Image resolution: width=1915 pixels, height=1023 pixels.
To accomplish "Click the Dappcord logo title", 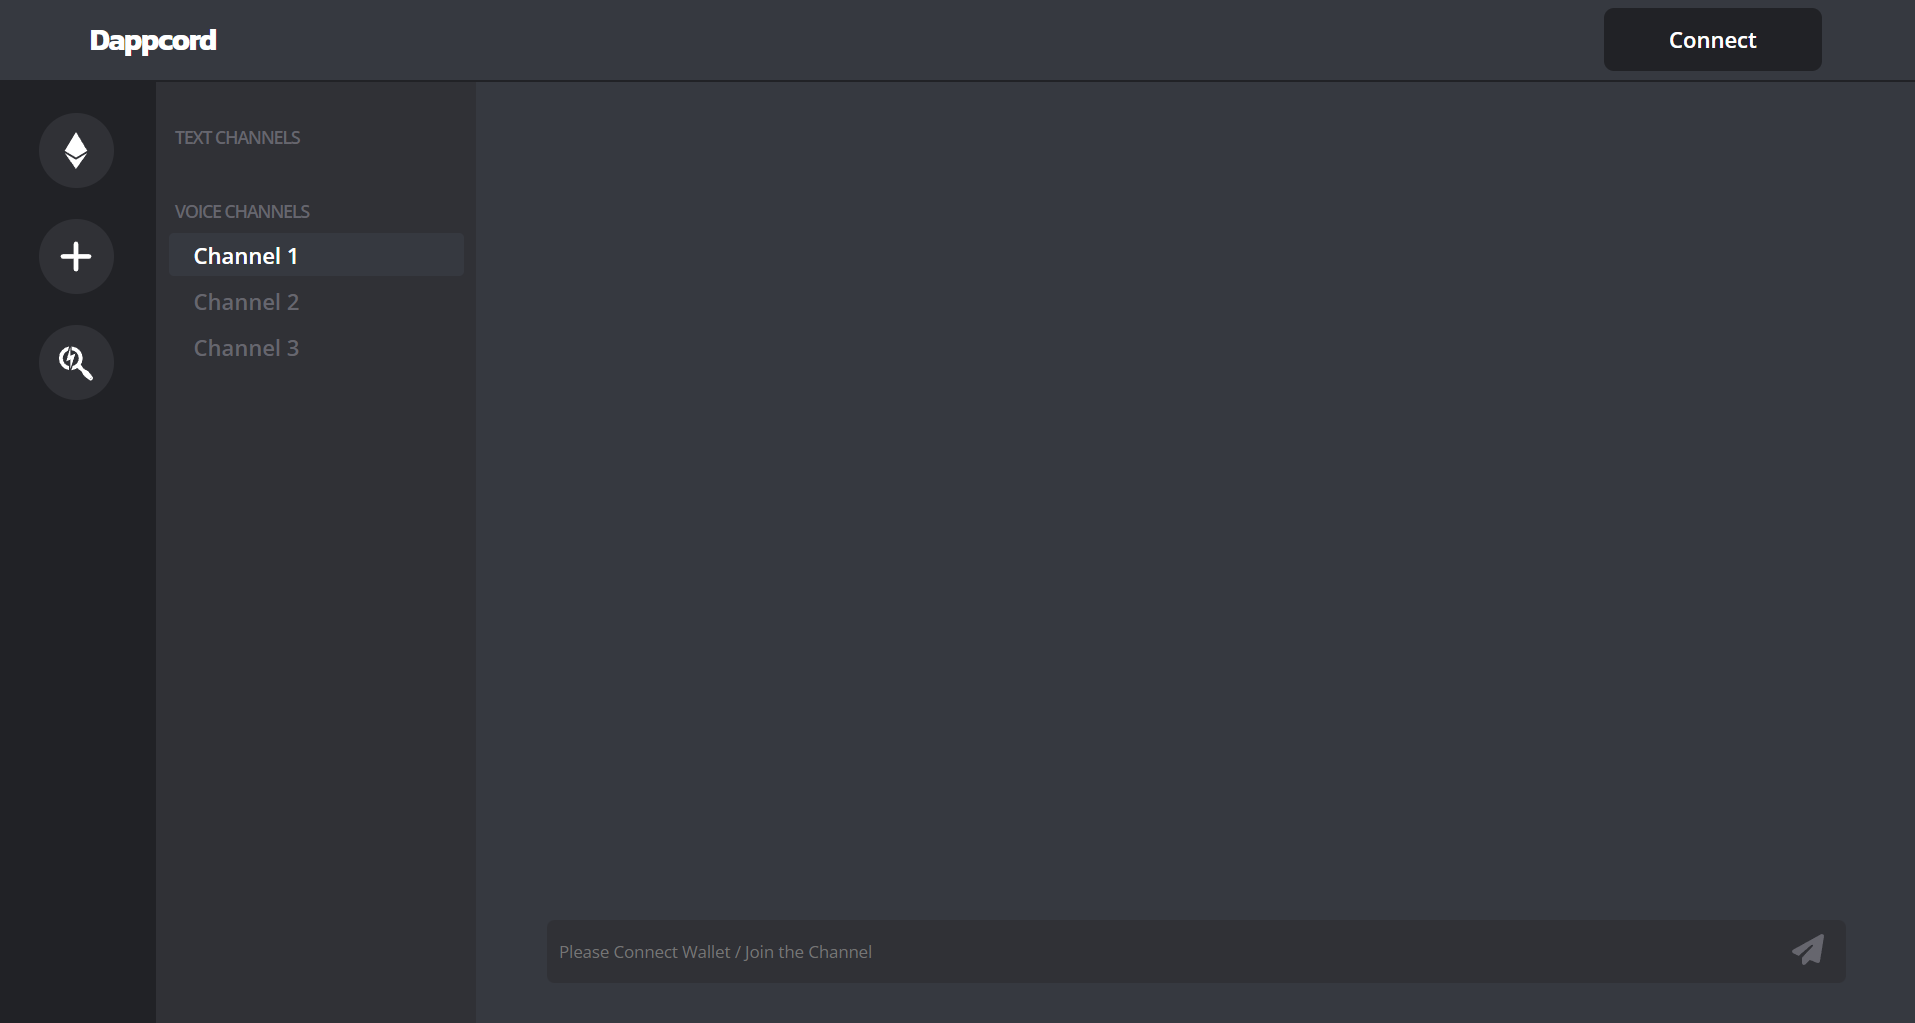I will 153,41.
